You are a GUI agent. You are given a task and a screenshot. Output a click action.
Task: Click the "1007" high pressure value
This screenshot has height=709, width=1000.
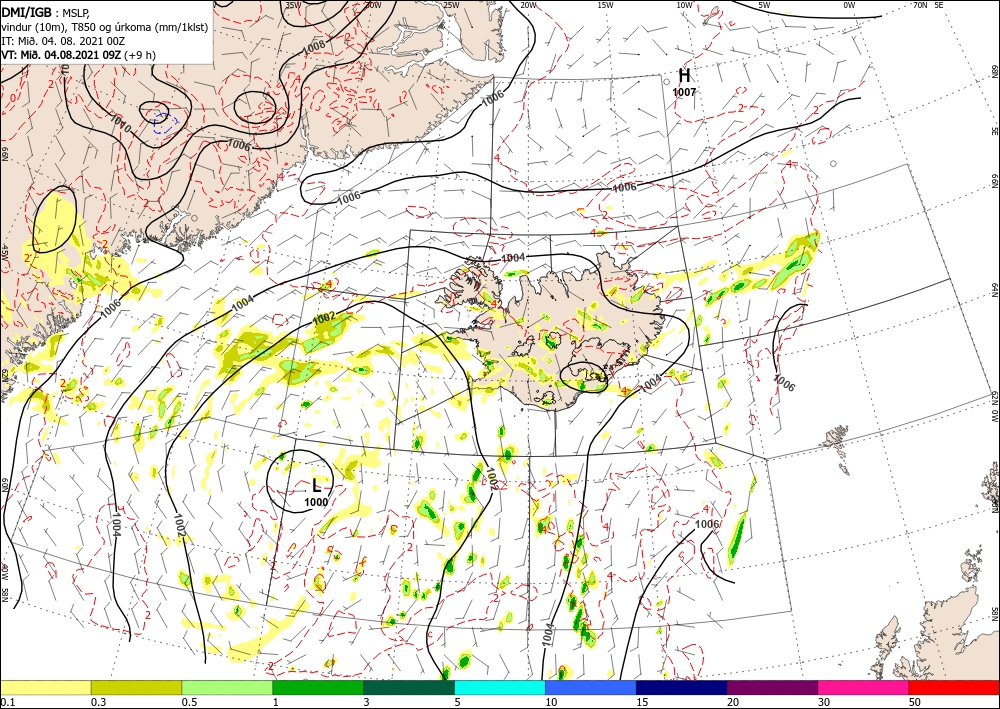pos(684,92)
